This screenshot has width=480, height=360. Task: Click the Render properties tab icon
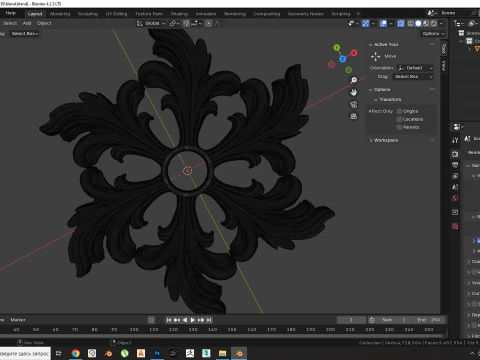coord(455,154)
